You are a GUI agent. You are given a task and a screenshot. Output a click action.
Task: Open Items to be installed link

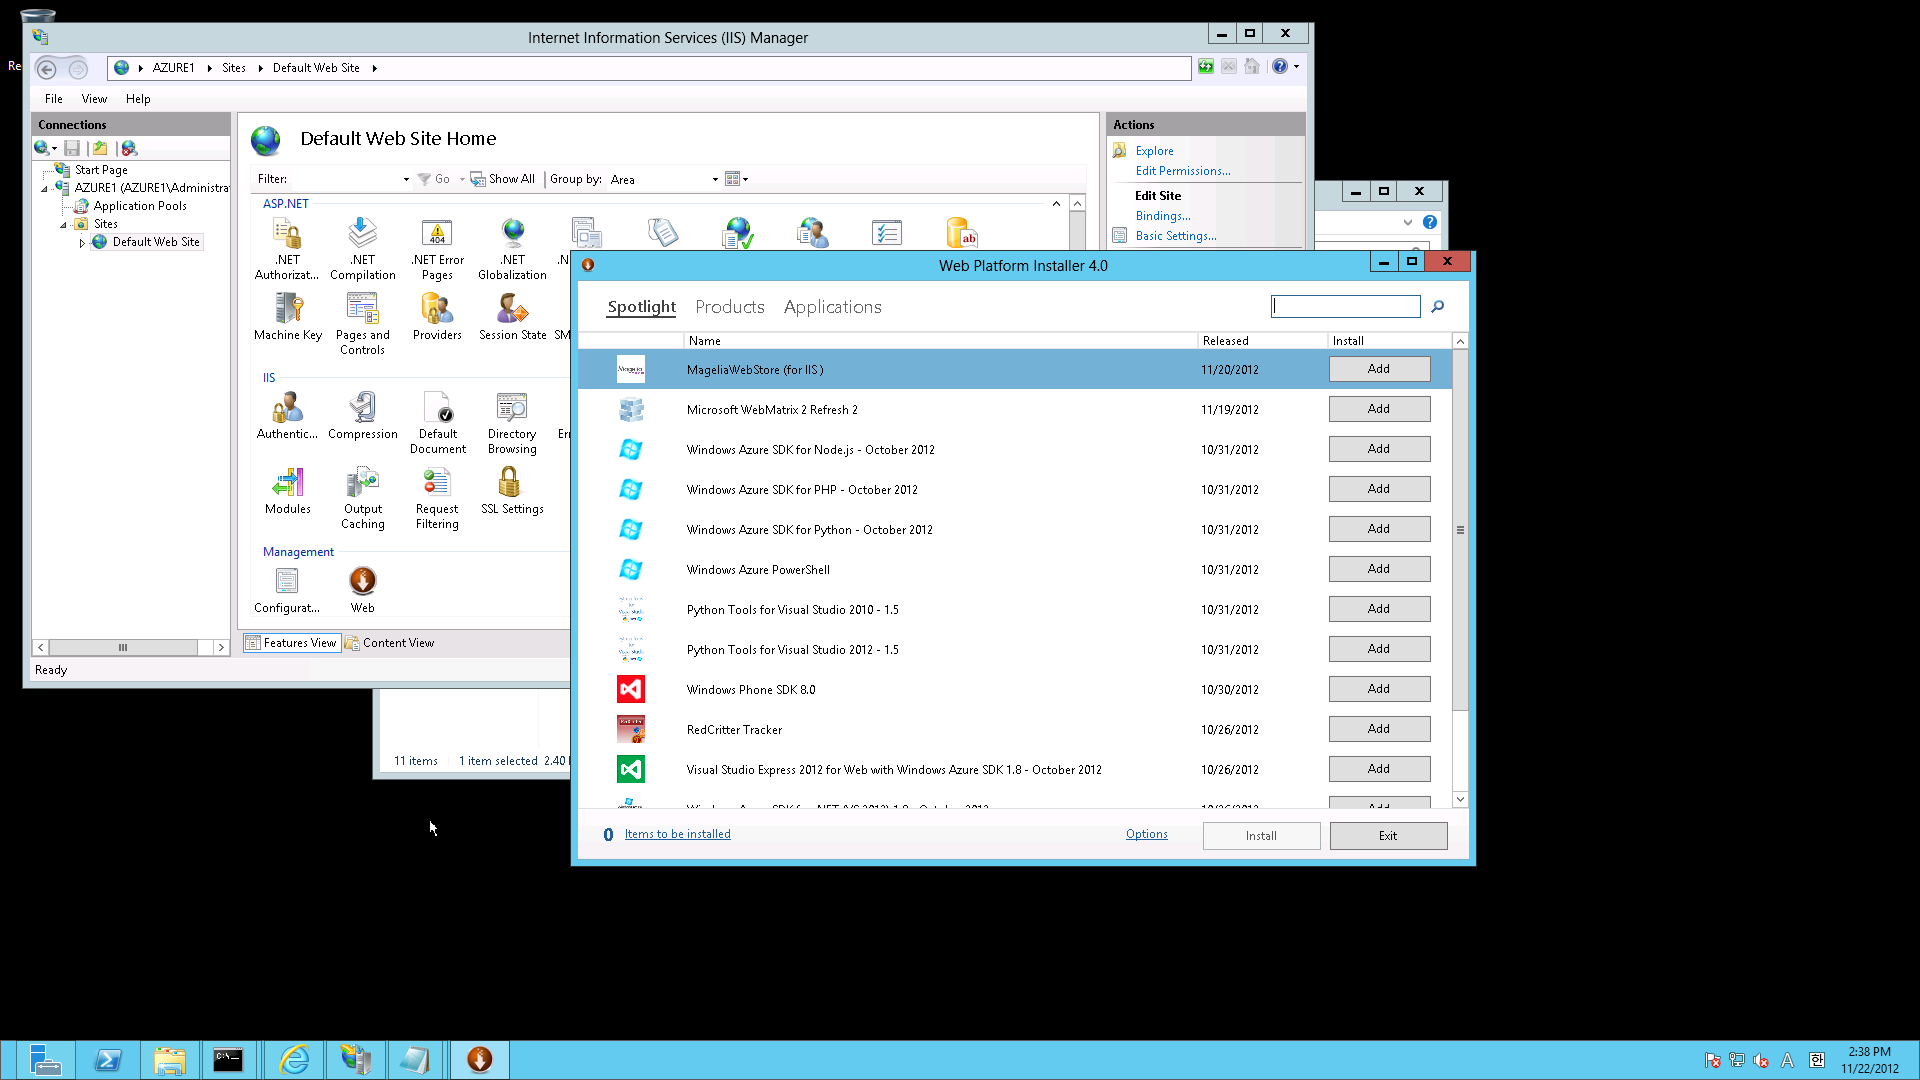677,834
